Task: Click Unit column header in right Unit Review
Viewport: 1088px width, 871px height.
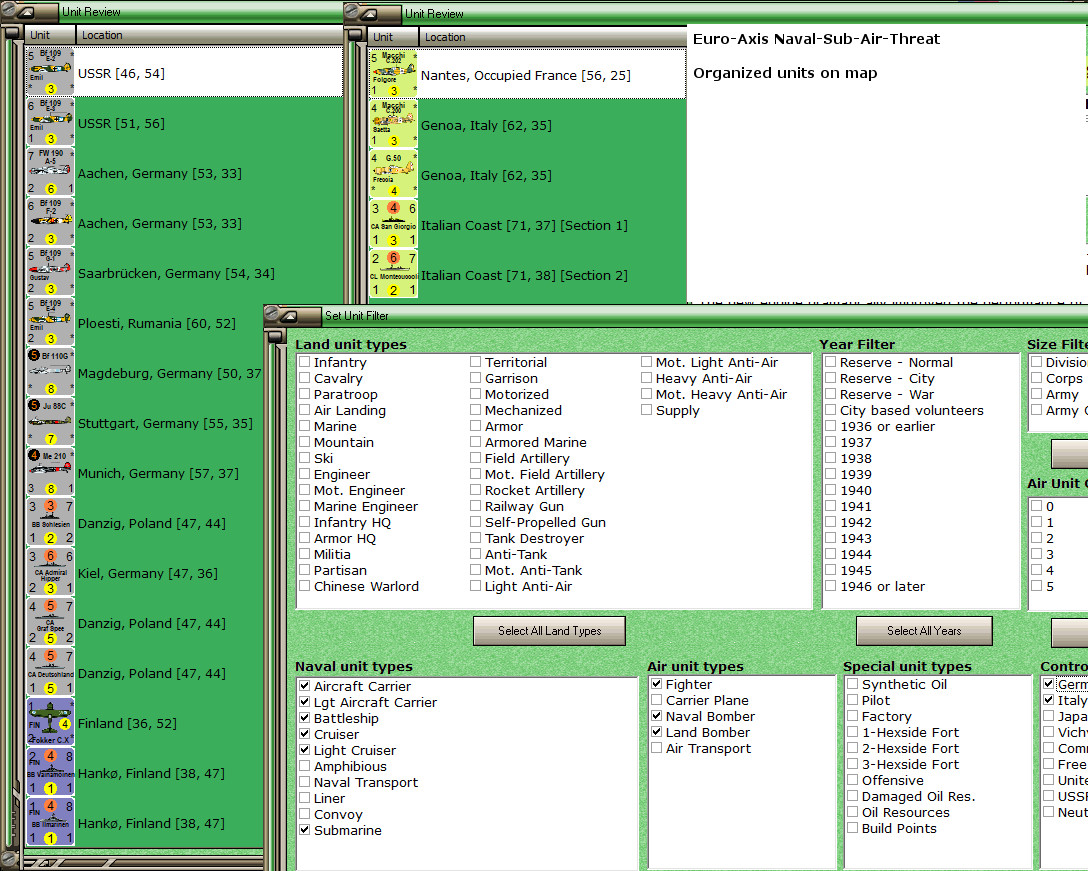Action: [393, 37]
